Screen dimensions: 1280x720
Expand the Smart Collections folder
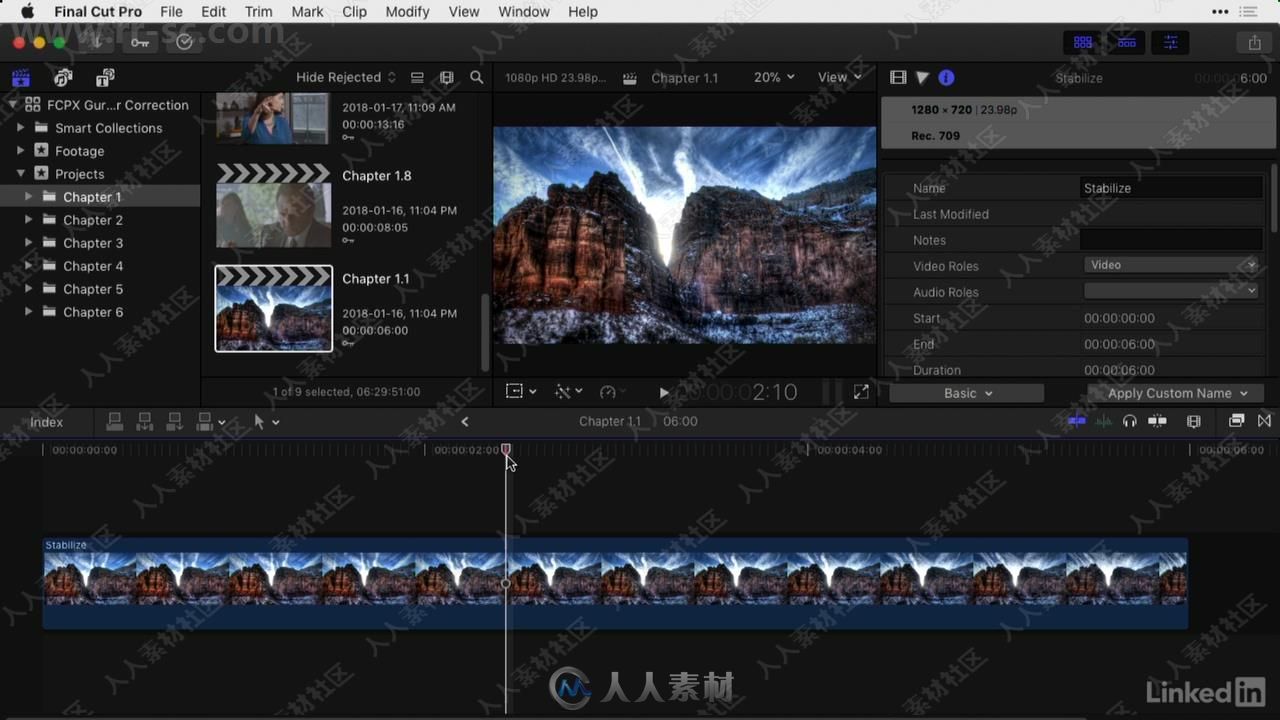pos(21,128)
